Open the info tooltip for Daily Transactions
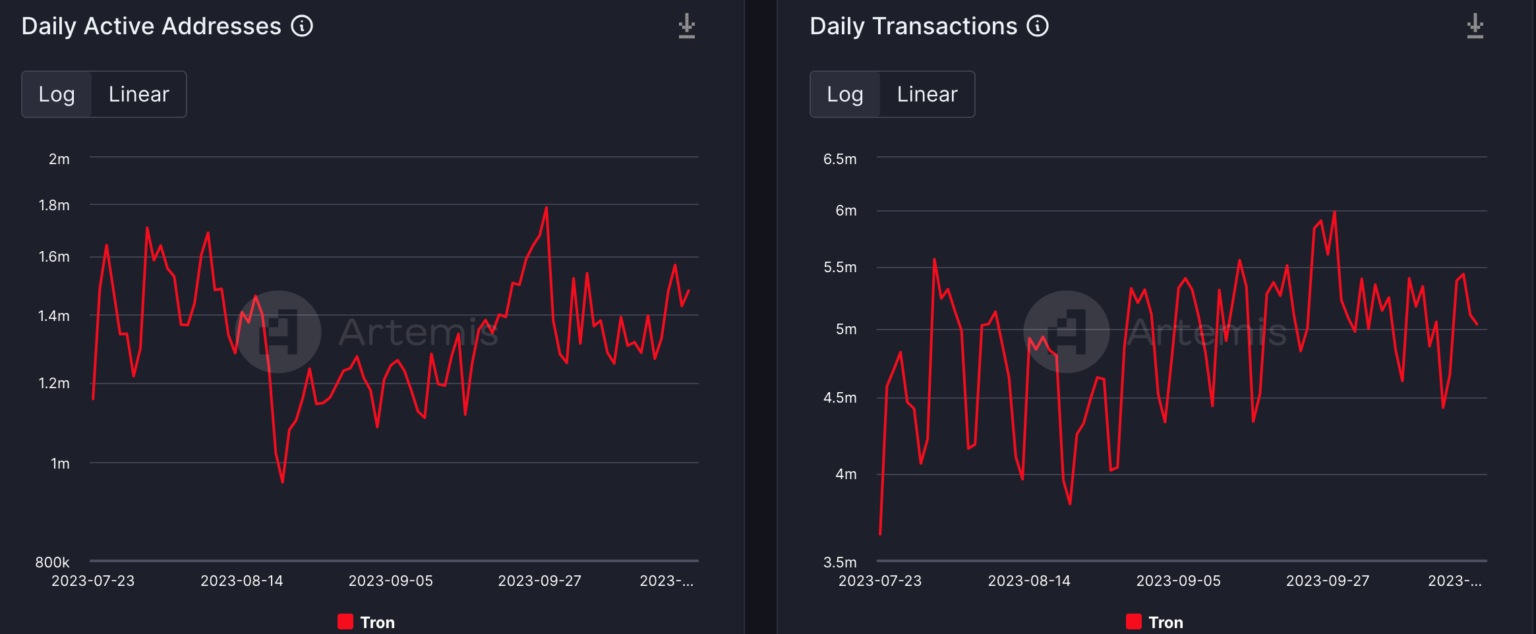The image size is (1536, 634). click(x=1038, y=26)
